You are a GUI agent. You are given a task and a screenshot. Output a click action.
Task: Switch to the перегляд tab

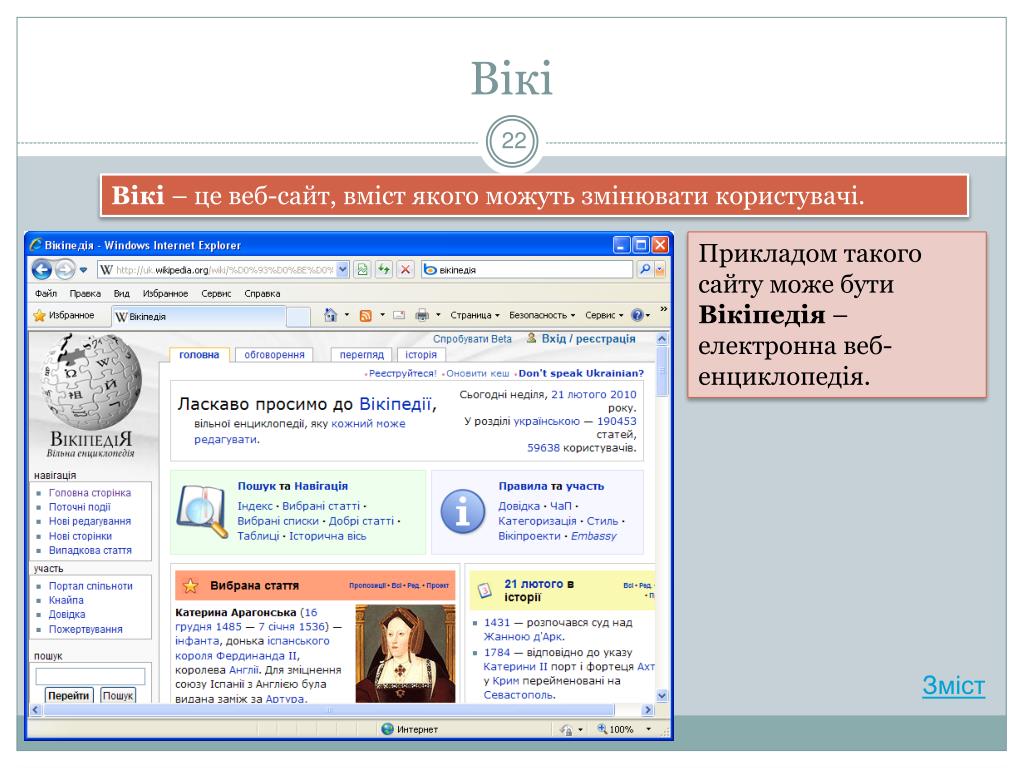(x=361, y=355)
